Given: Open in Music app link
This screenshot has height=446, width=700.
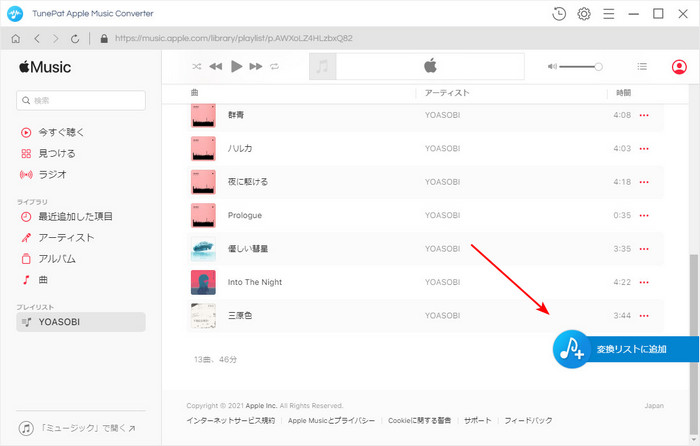Looking at the screenshot, I should click(77, 428).
